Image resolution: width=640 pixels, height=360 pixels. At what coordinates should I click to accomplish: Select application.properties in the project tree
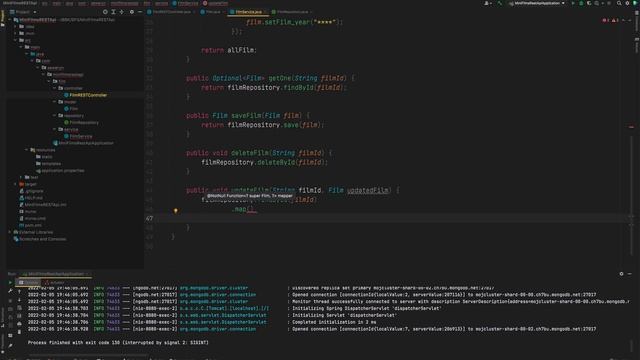coord(60,171)
